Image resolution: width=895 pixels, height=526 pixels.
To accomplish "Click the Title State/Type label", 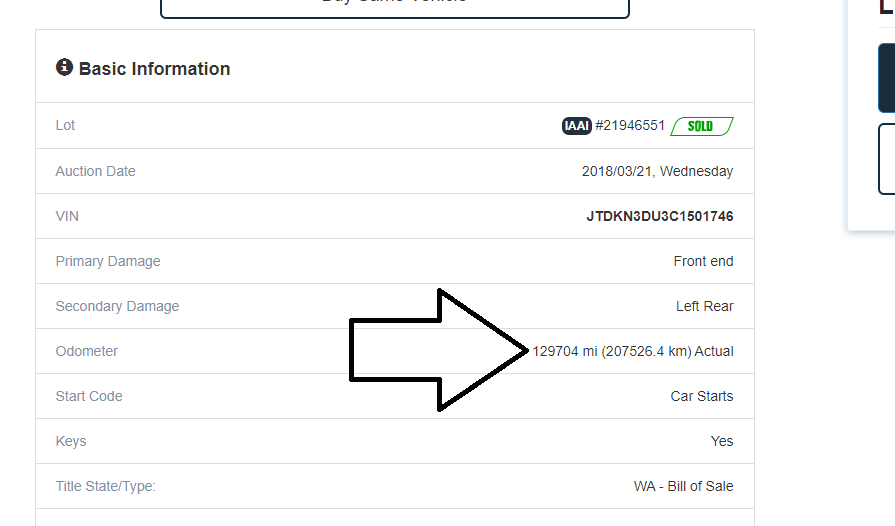I will (x=106, y=486).
